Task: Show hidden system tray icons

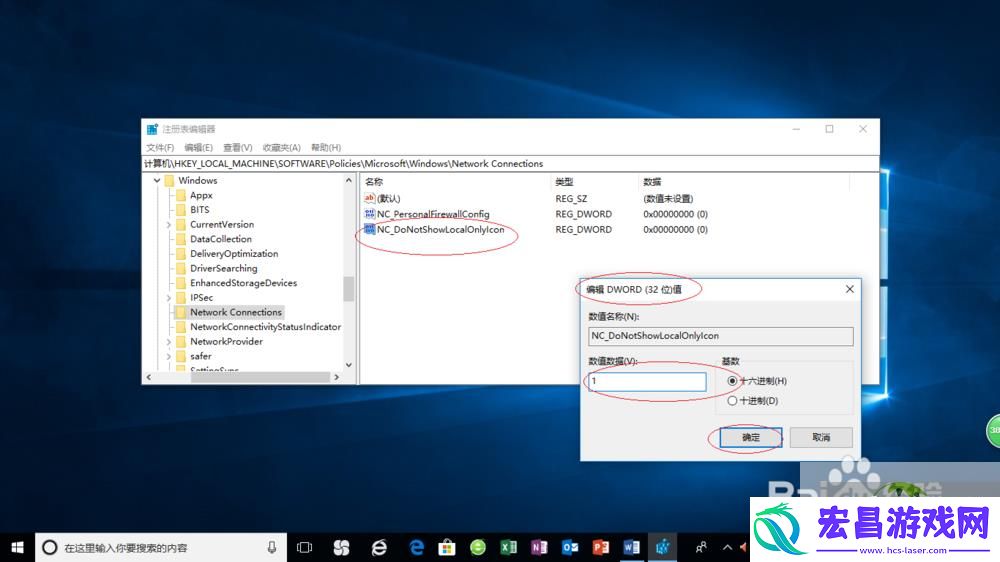Action: [727, 547]
